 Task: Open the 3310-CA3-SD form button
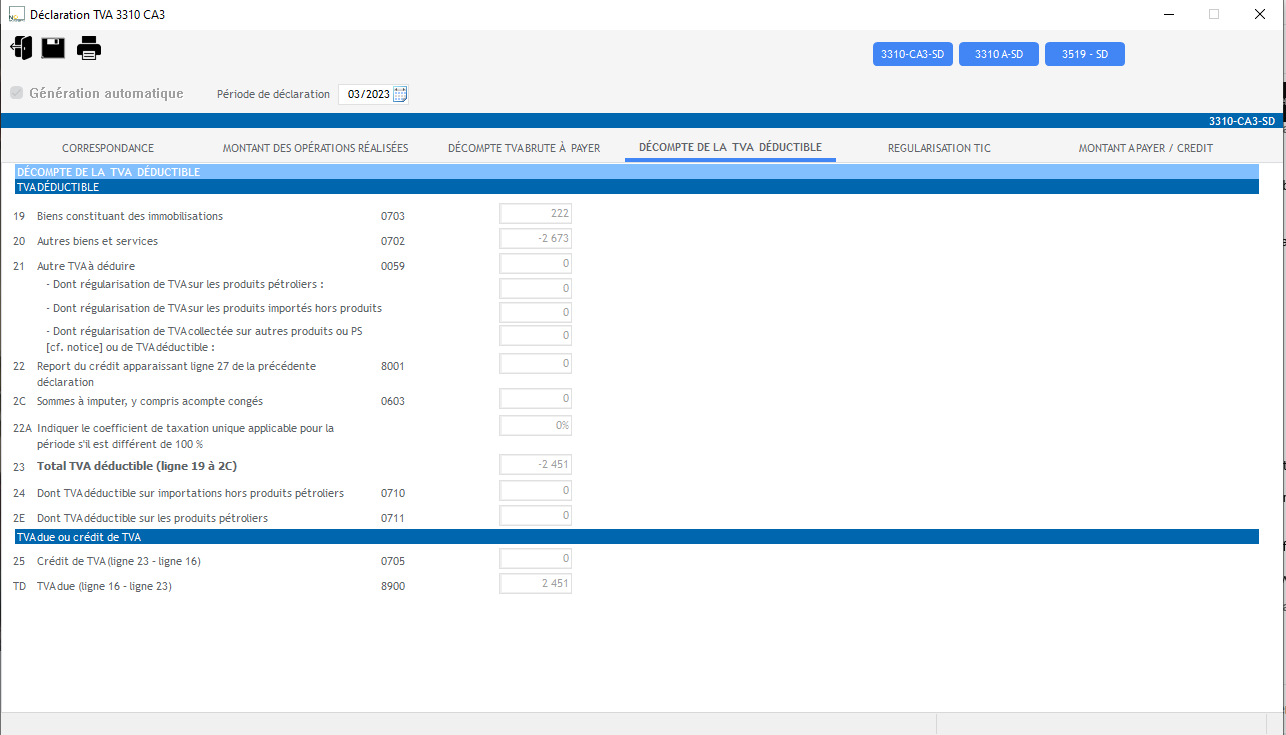pyautogui.click(x=913, y=54)
